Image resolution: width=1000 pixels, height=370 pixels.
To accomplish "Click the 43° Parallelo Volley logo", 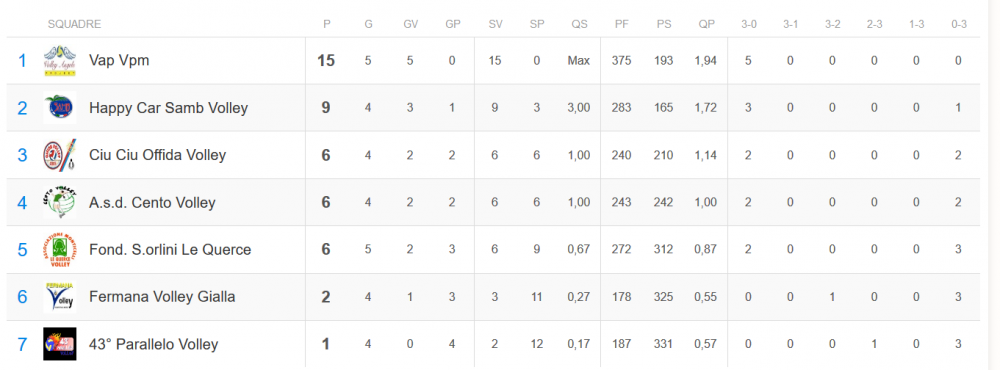I will click(x=60, y=344).
